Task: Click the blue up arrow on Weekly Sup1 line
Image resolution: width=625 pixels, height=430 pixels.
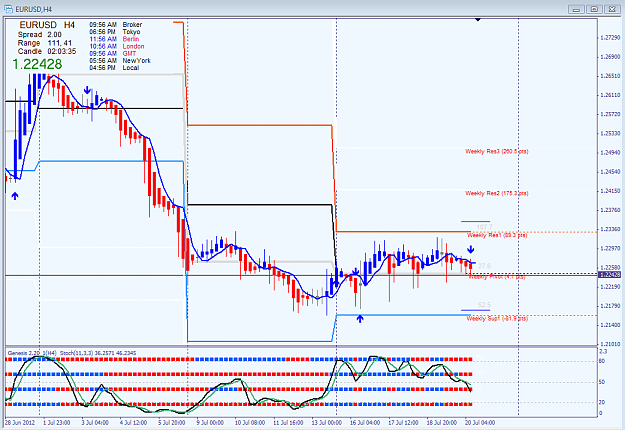Action: coord(360,318)
